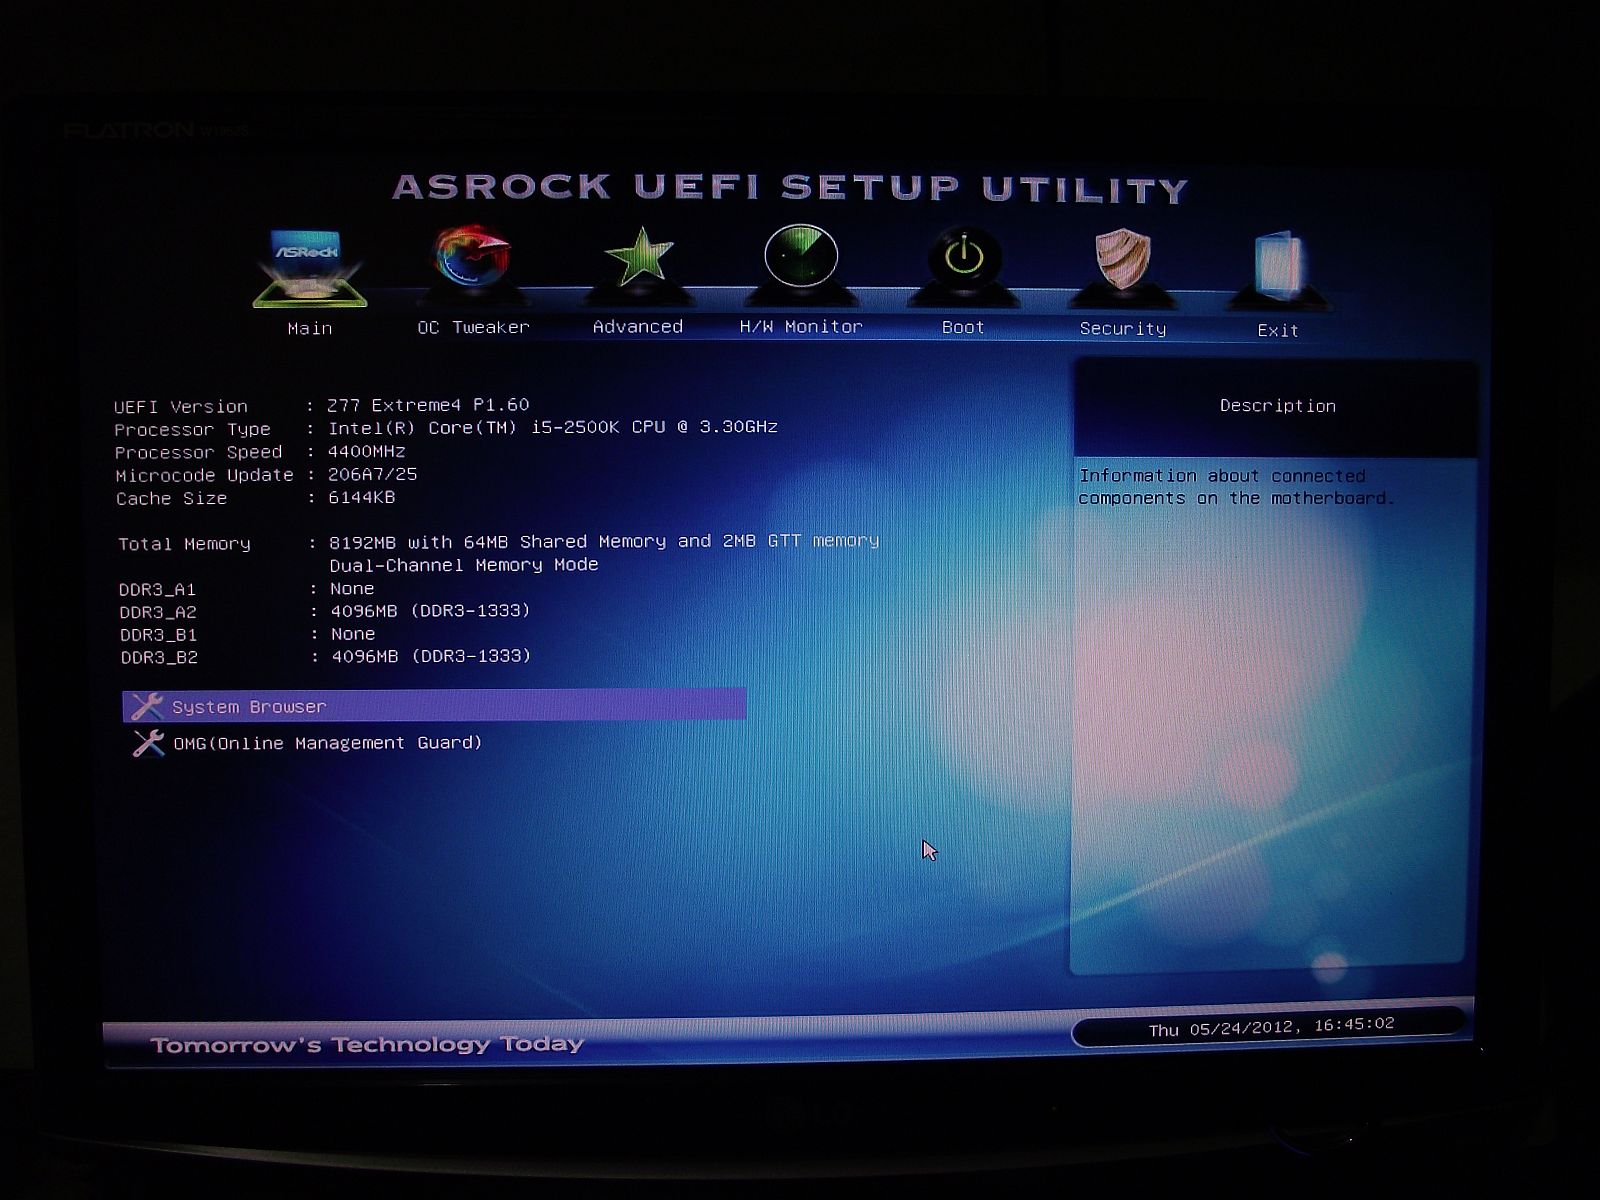Click the Description panel heading
Viewport: 1600px width, 1200px height.
coord(1278,406)
